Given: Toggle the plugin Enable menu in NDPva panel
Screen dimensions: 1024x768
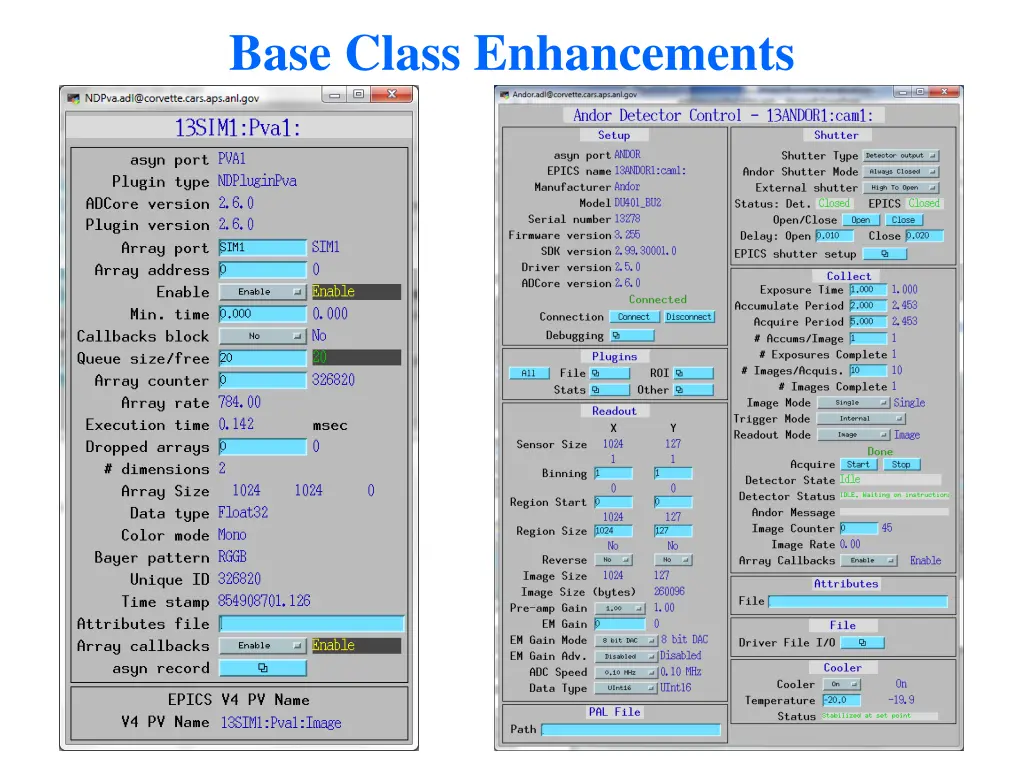Looking at the screenshot, I should pos(262,291).
